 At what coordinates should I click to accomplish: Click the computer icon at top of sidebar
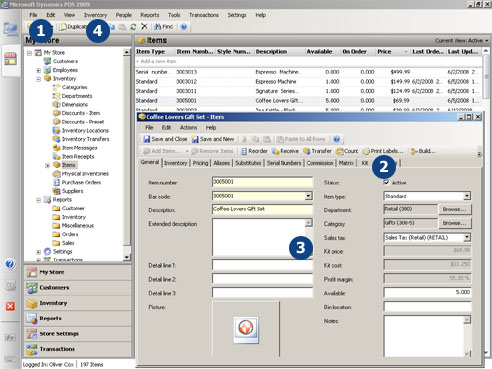[10, 29]
